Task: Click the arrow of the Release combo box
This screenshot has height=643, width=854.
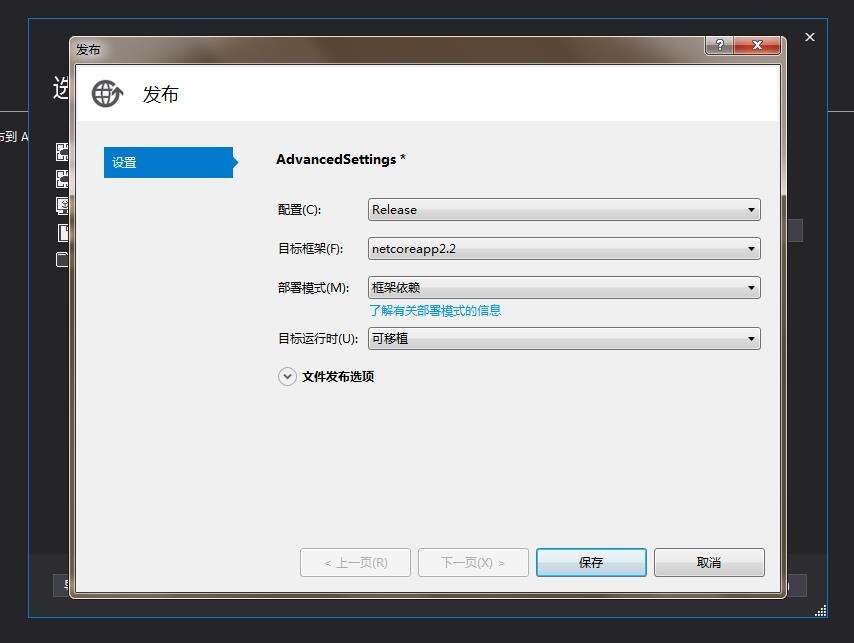Action: (x=751, y=210)
